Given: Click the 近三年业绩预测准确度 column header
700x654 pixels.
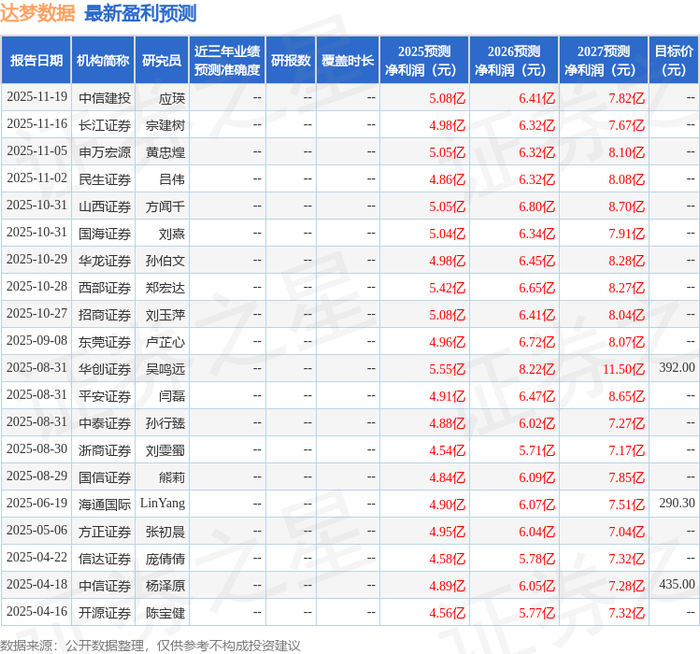Looking at the screenshot, I should click(227, 60).
